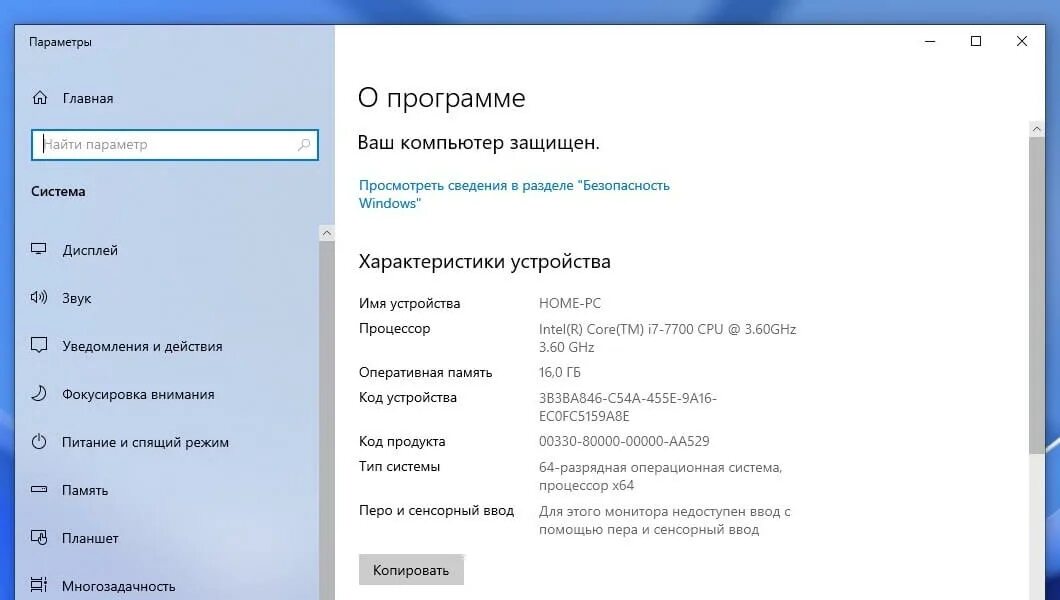Close the Параметры window
This screenshot has width=1060, height=600.
[x=1022, y=41]
